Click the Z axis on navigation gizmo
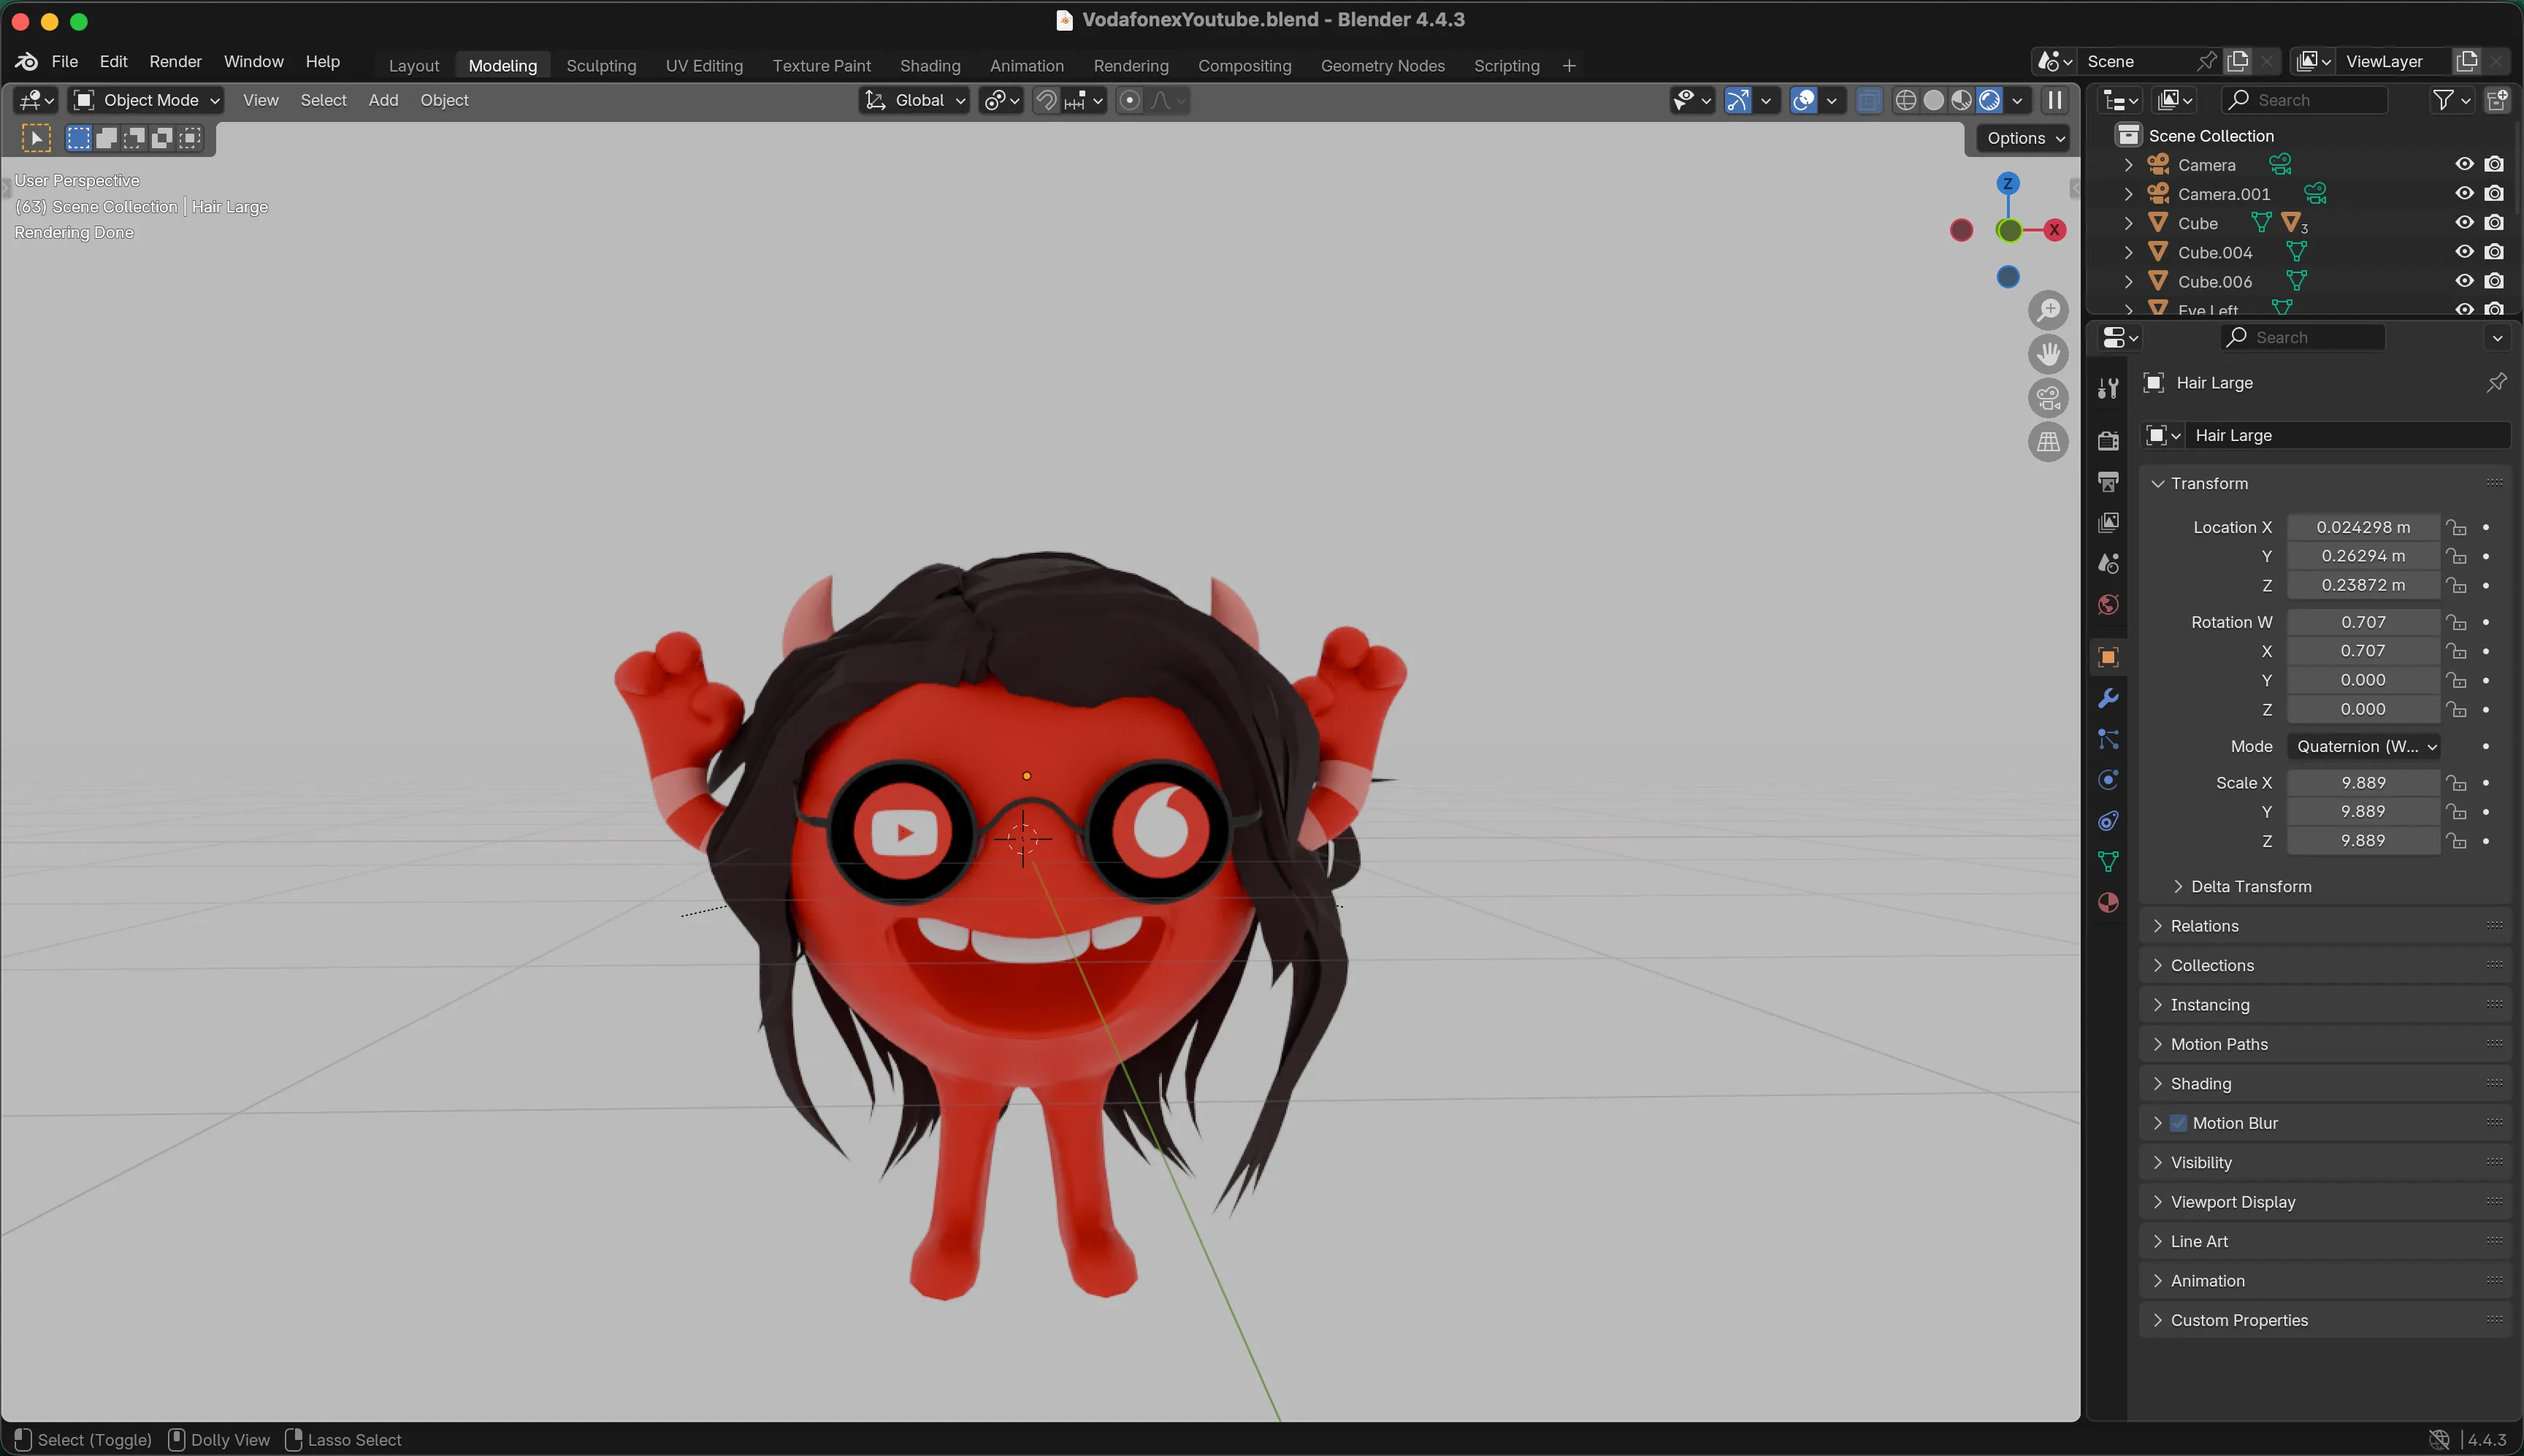The image size is (2524, 1456). (x=2007, y=183)
